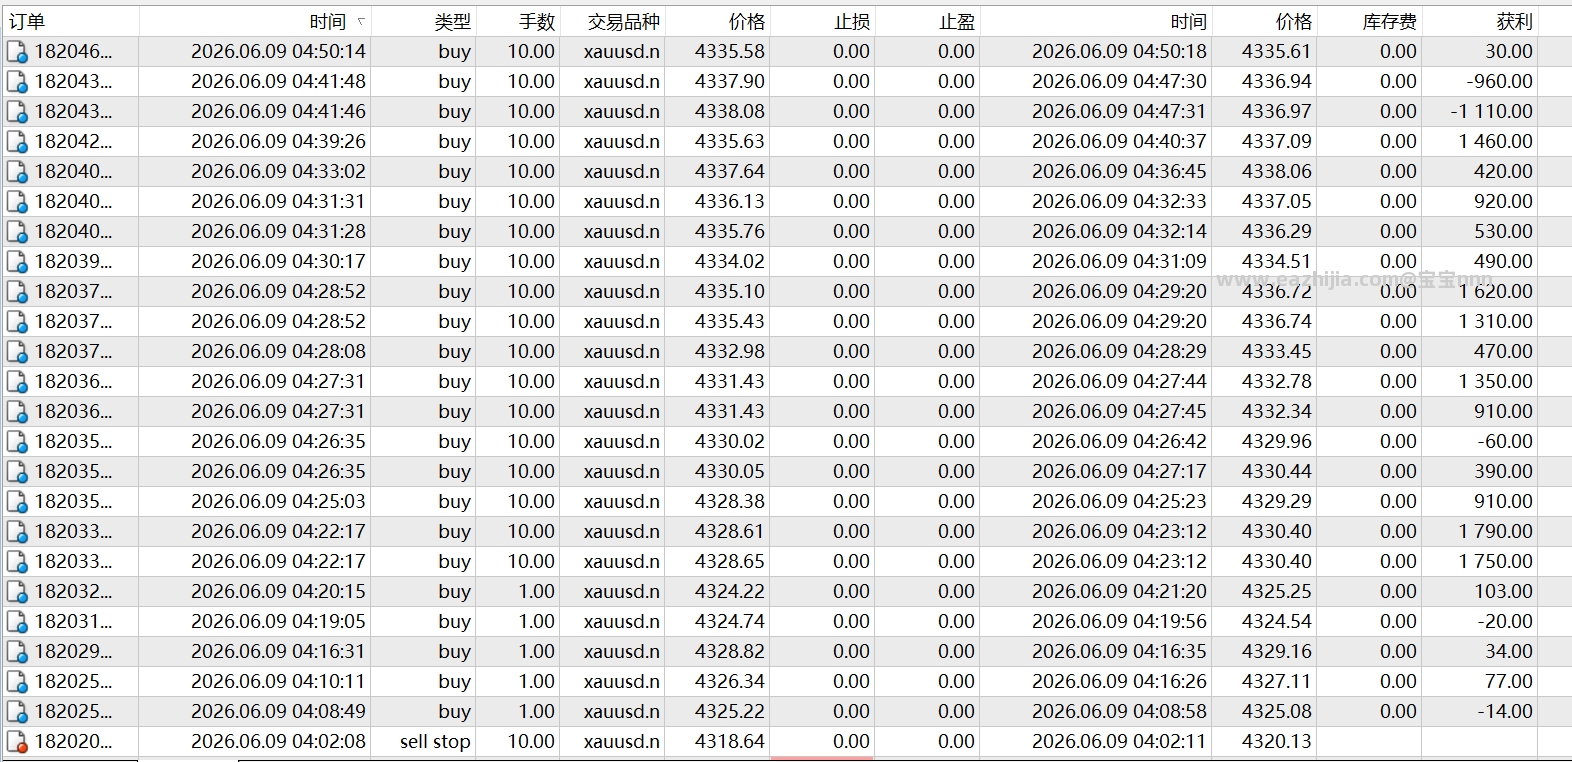Image resolution: width=1572 pixels, height=762 pixels.
Task: Select the icon of order opened at 04:28:08
Action: pos(17,352)
